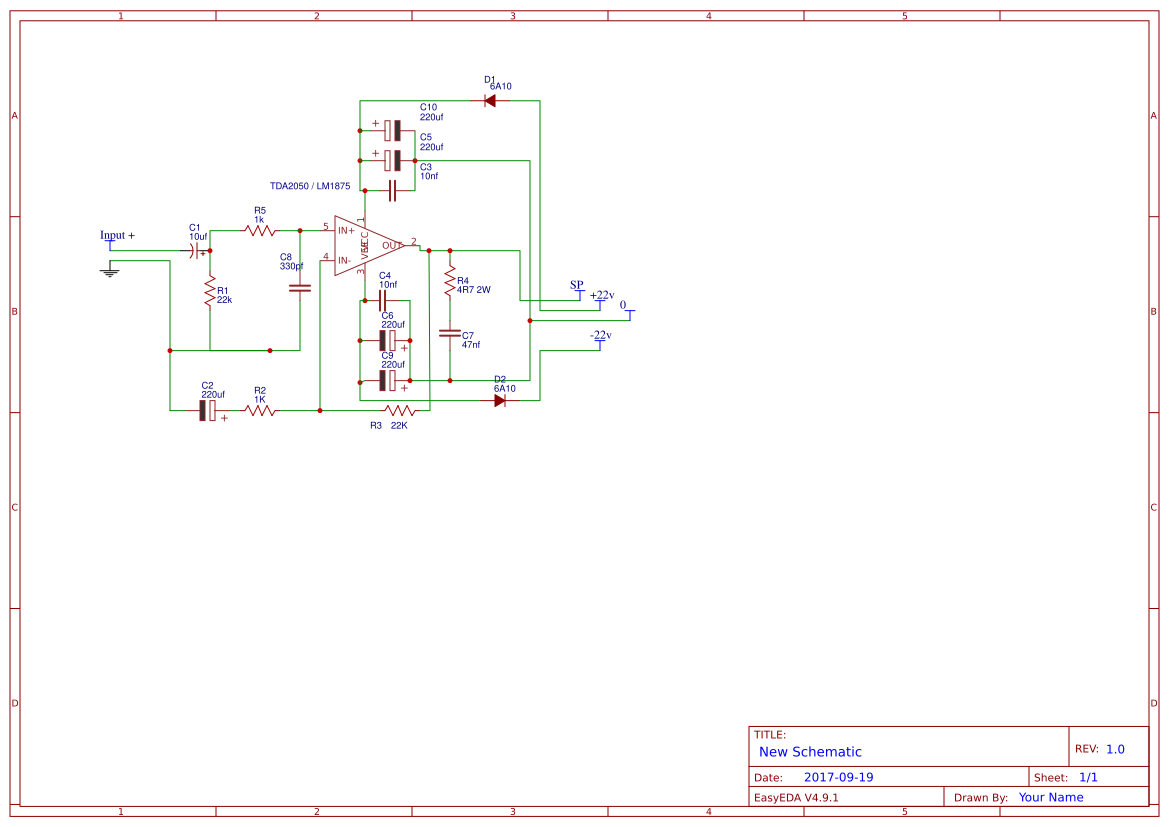Select diode D2 near the bottom
The image size is (1169, 827).
tap(499, 399)
